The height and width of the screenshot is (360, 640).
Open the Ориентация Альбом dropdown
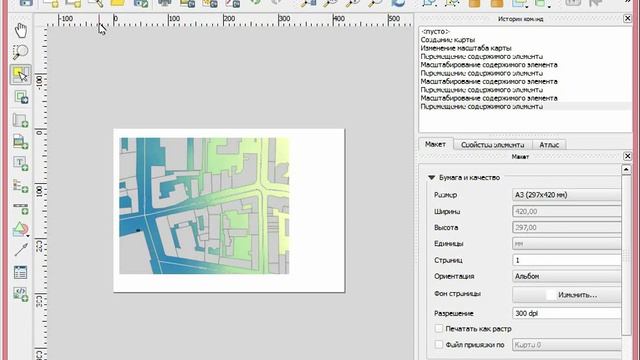click(x=567, y=276)
